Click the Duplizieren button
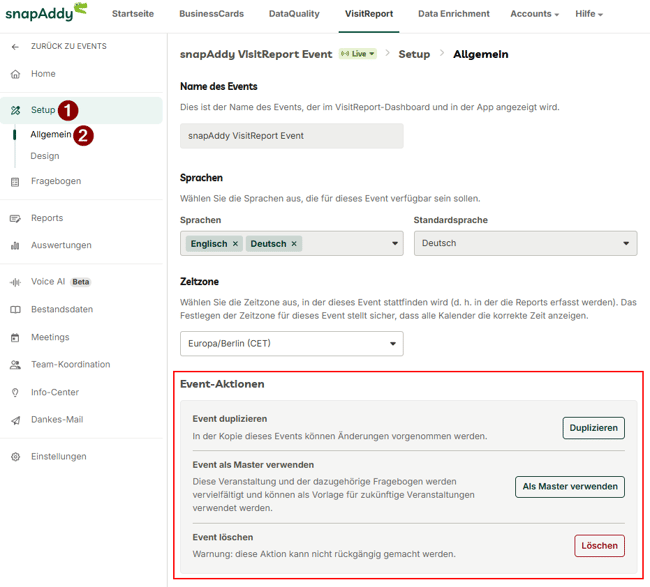 point(593,428)
